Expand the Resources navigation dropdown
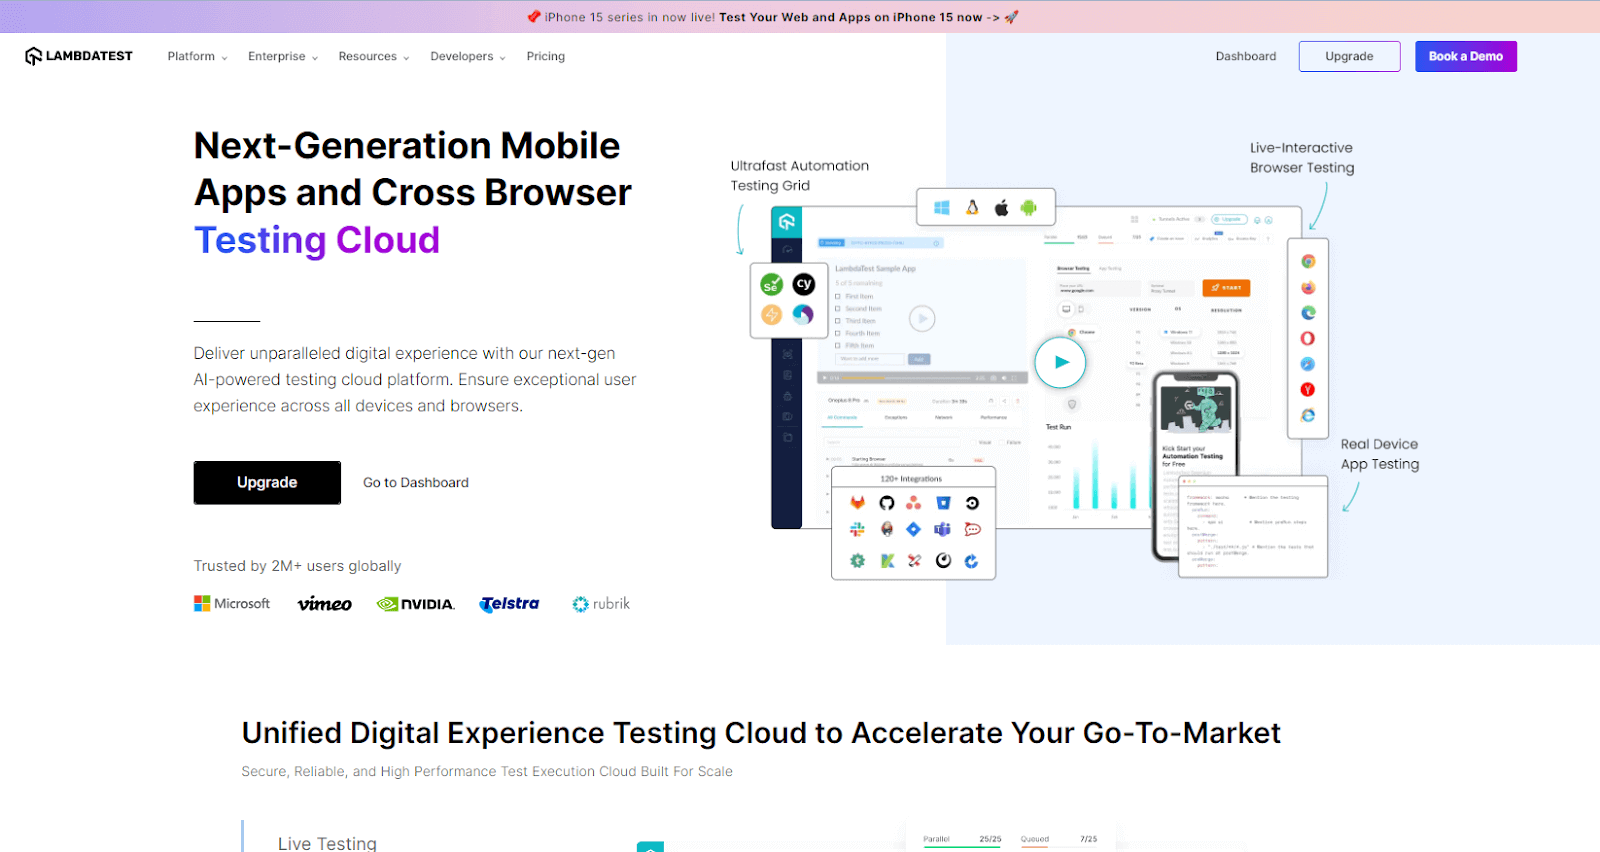 tap(373, 57)
